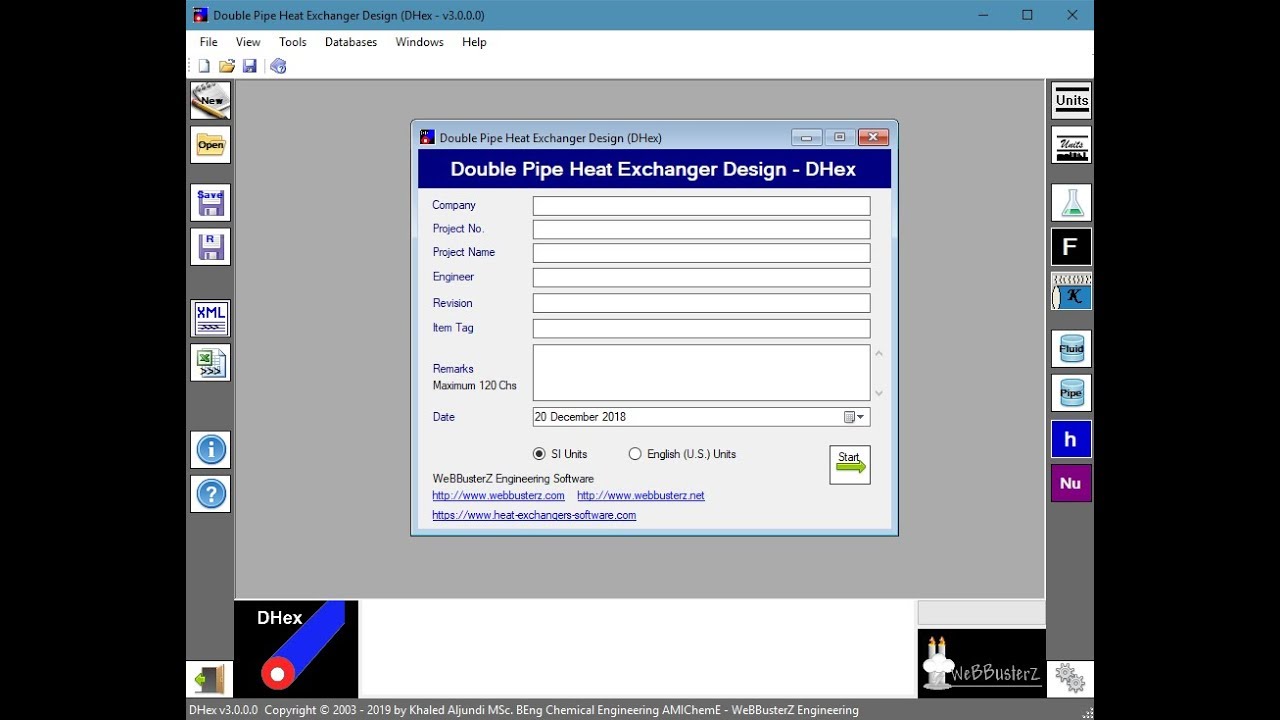Screen dimensions: 1280x720
Task: Export to Excel using the spreadsheet icon
Action: click(211, 363)
